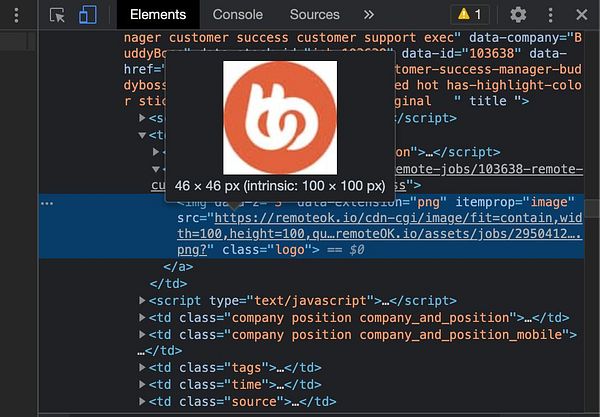This screenshot has height=417, width=600.
Task: Show more tabs with the double chevron
Action: pyautogui.click(x=368, y=15)
